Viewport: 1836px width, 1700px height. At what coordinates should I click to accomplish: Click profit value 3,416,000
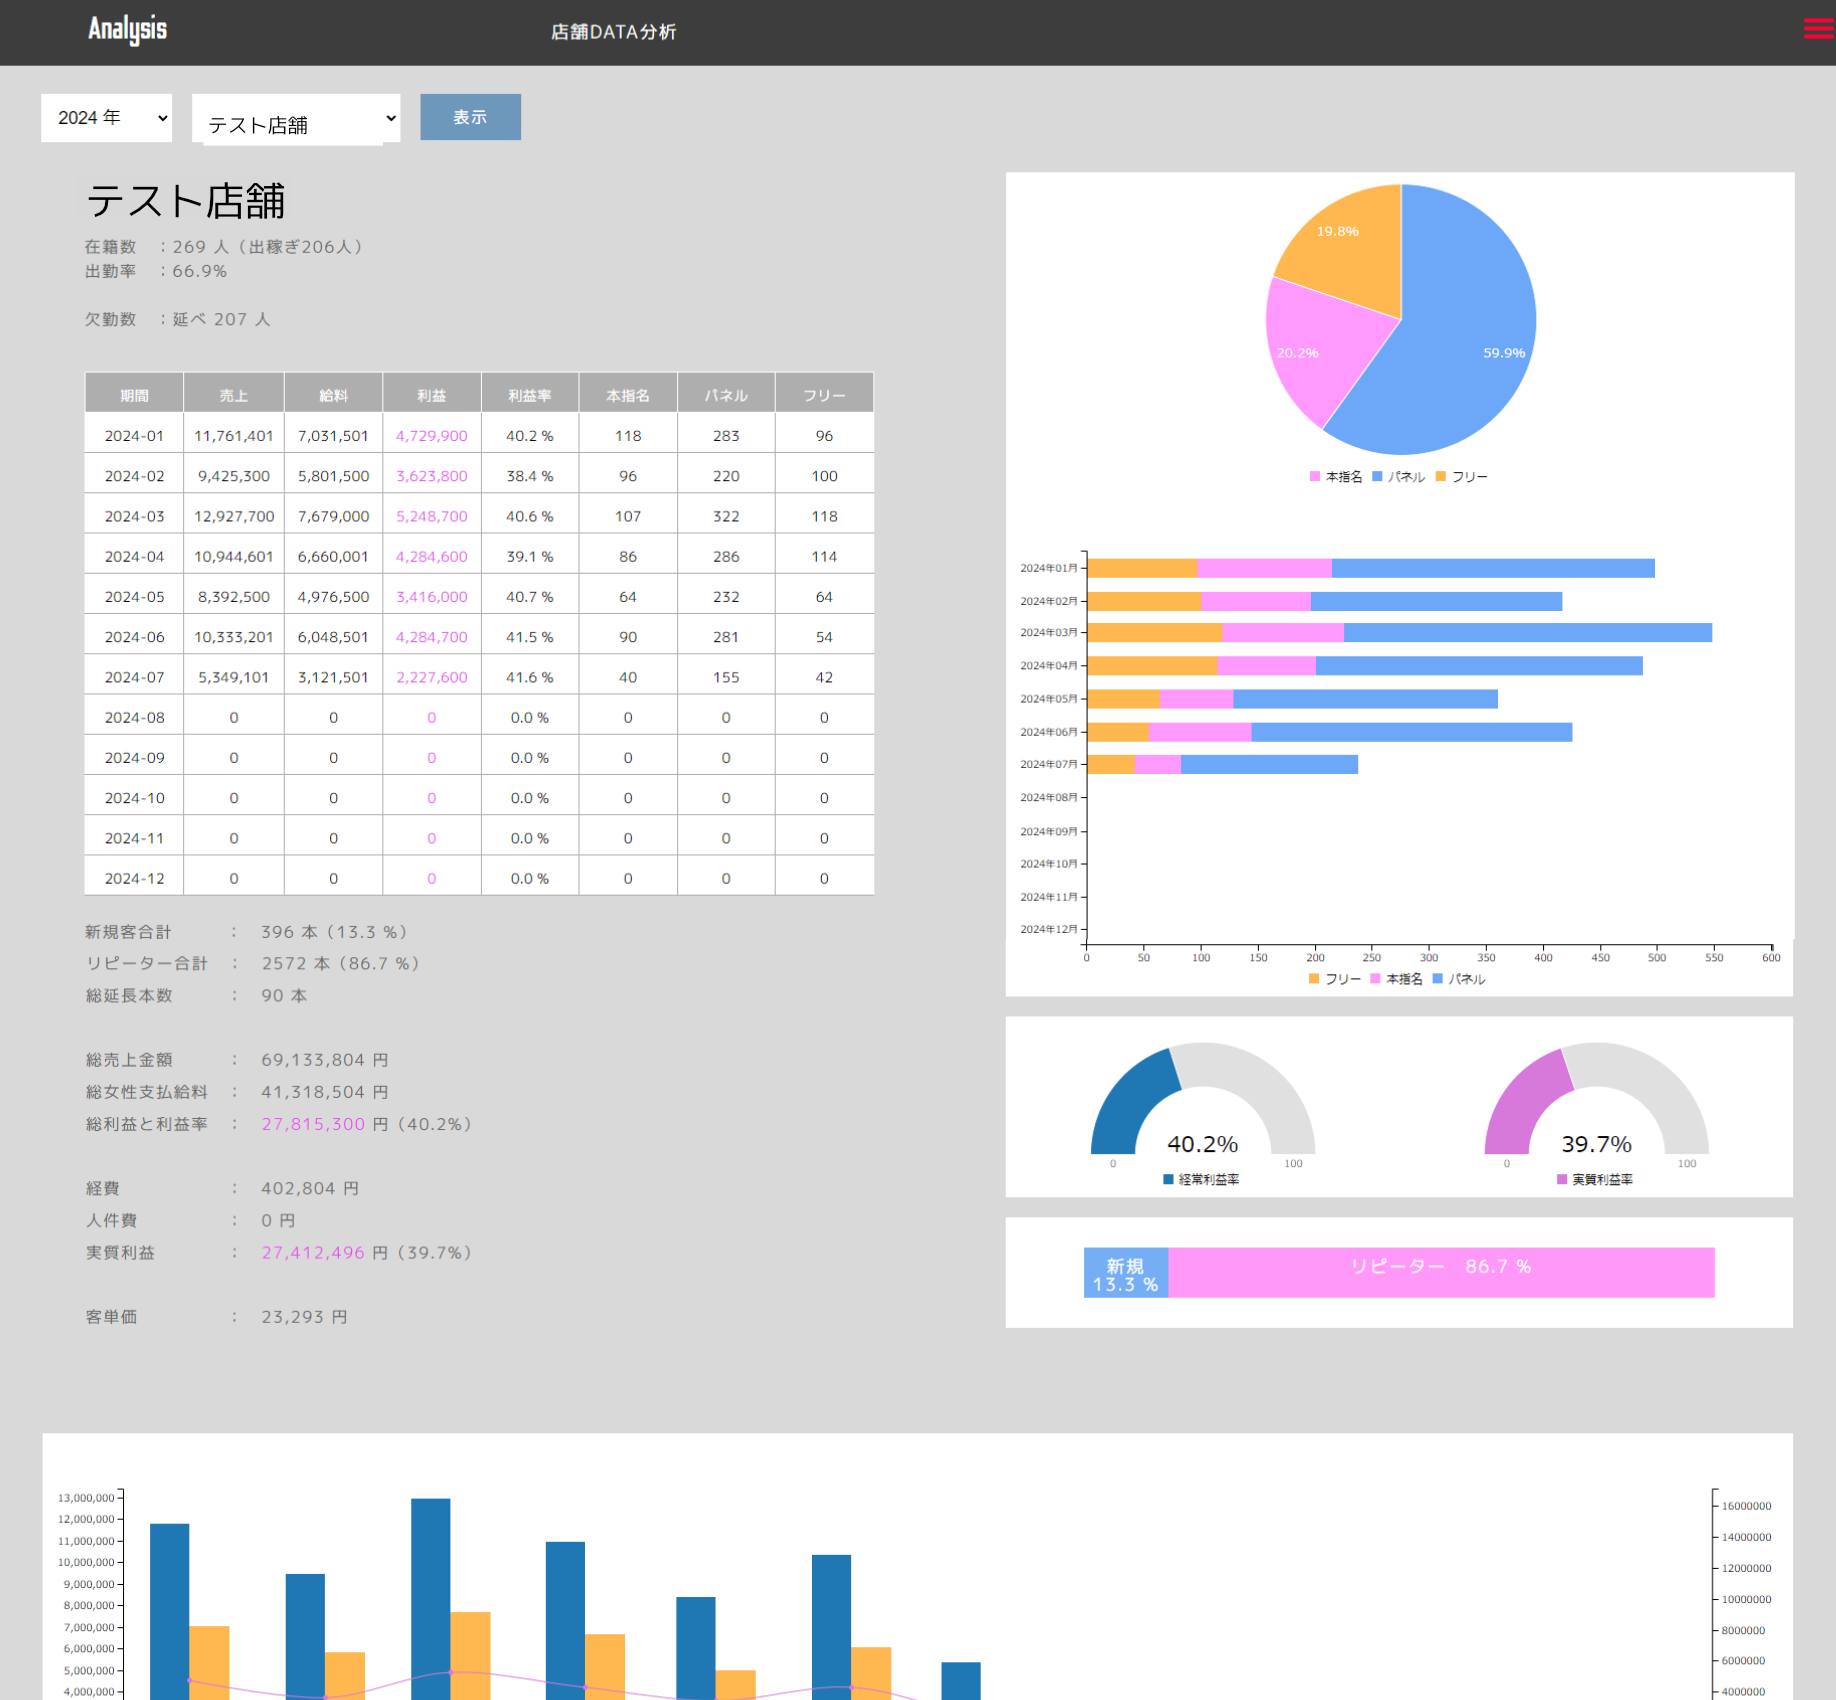pos(431,597)
